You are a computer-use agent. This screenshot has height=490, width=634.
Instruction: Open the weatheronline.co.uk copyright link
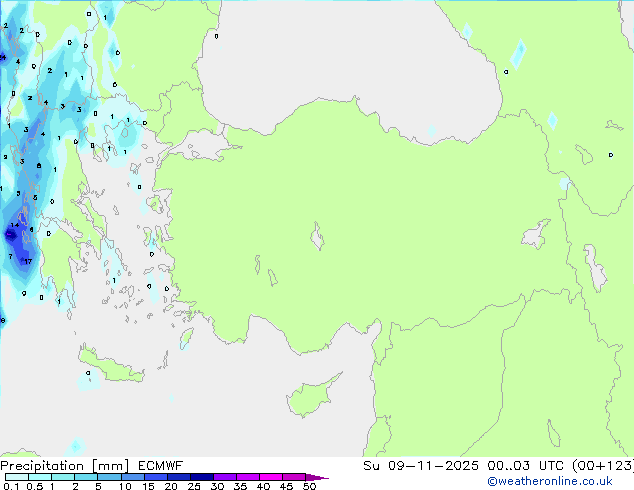coord(550,481)
